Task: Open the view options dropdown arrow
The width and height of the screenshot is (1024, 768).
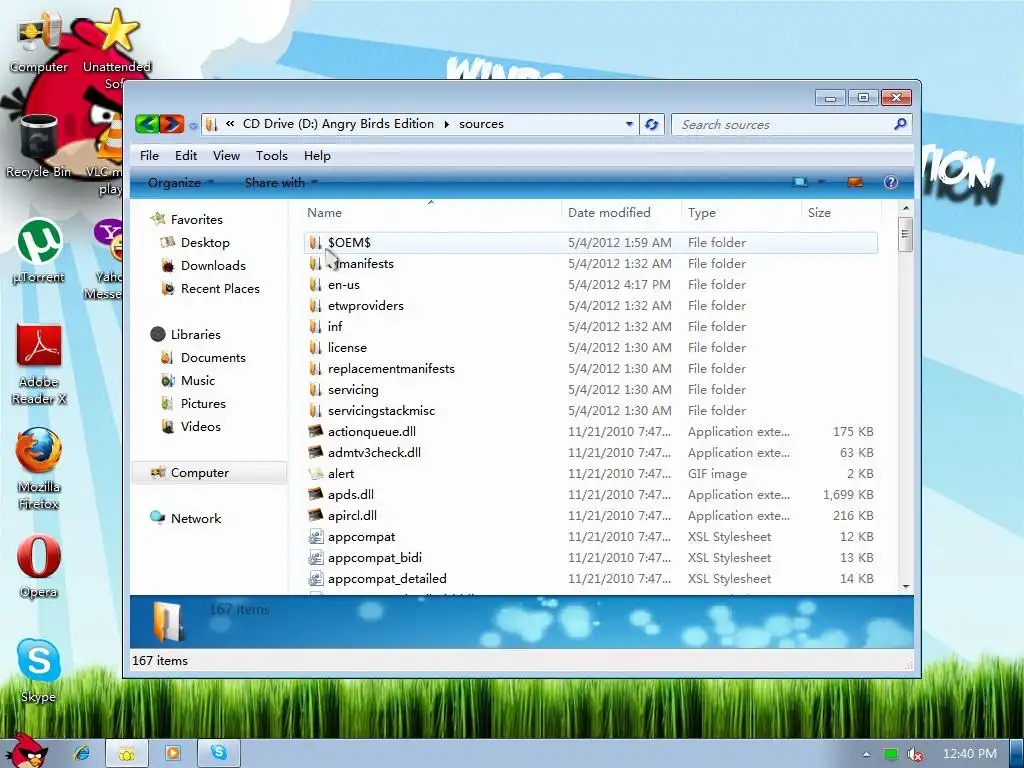Action: tap(821, 182)
